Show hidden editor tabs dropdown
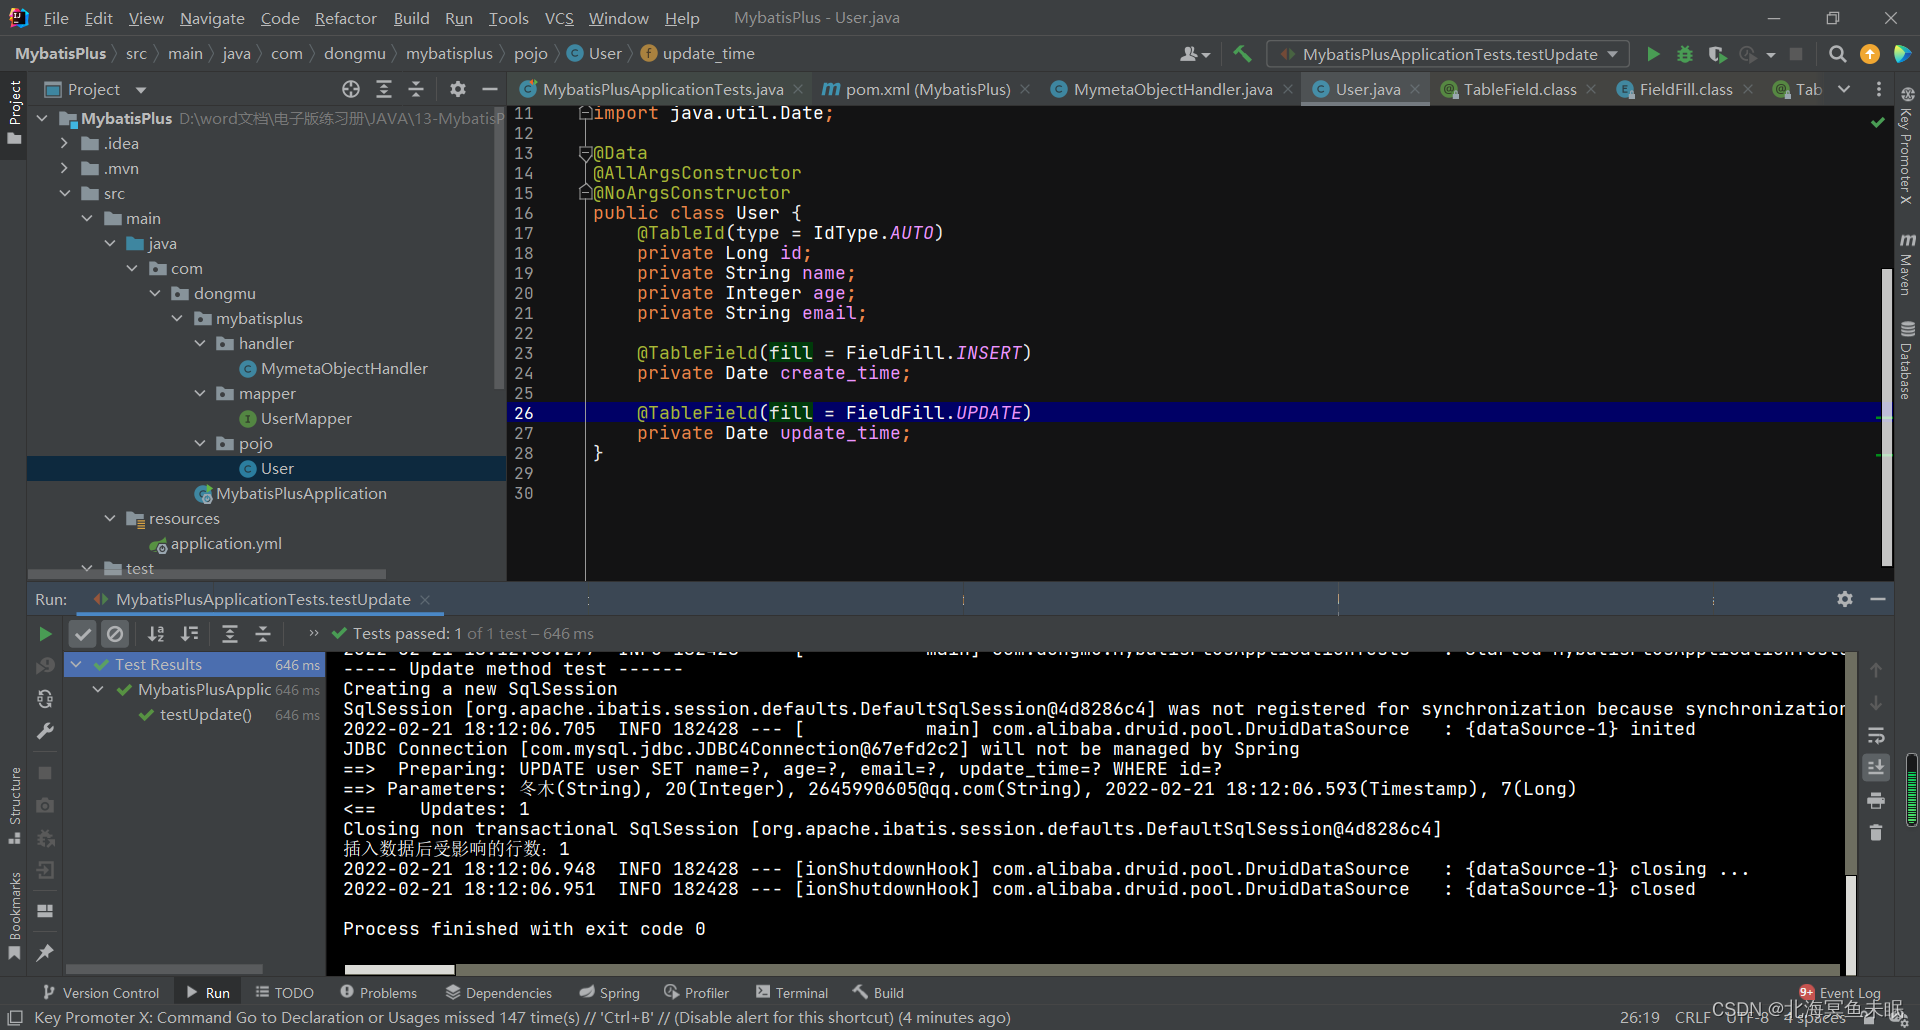Viewport: 1920px width, 1030px height. click(x=1845, y=89)
